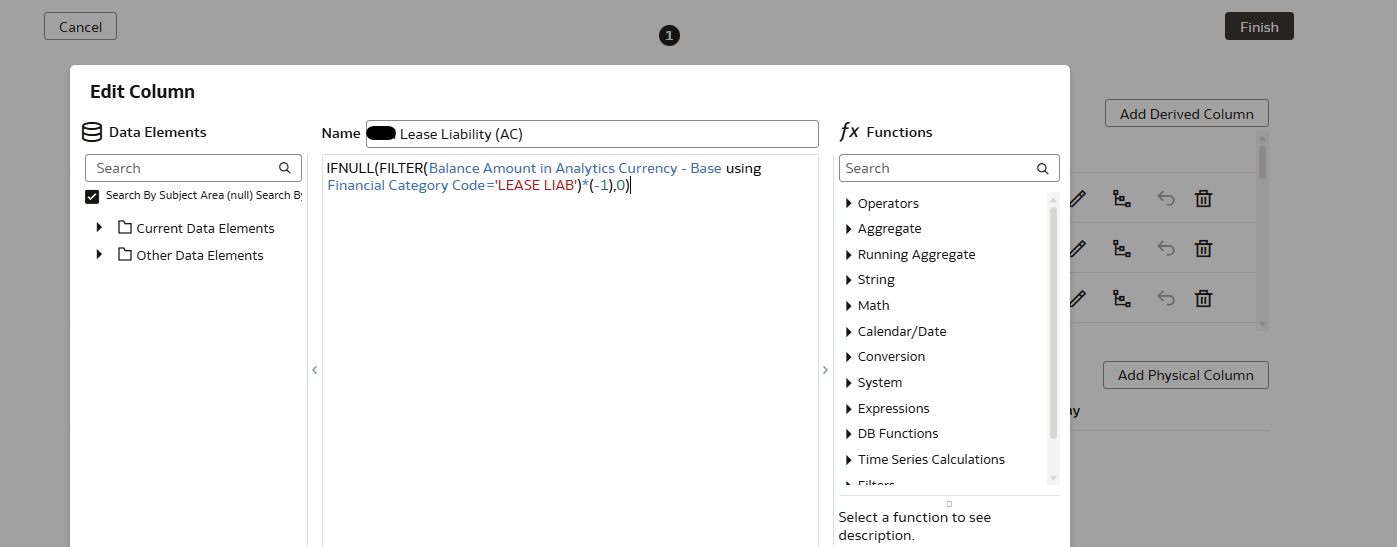
Task: Click Add Derived Column
Action: pyautogui.click(x=1186, y=113)
